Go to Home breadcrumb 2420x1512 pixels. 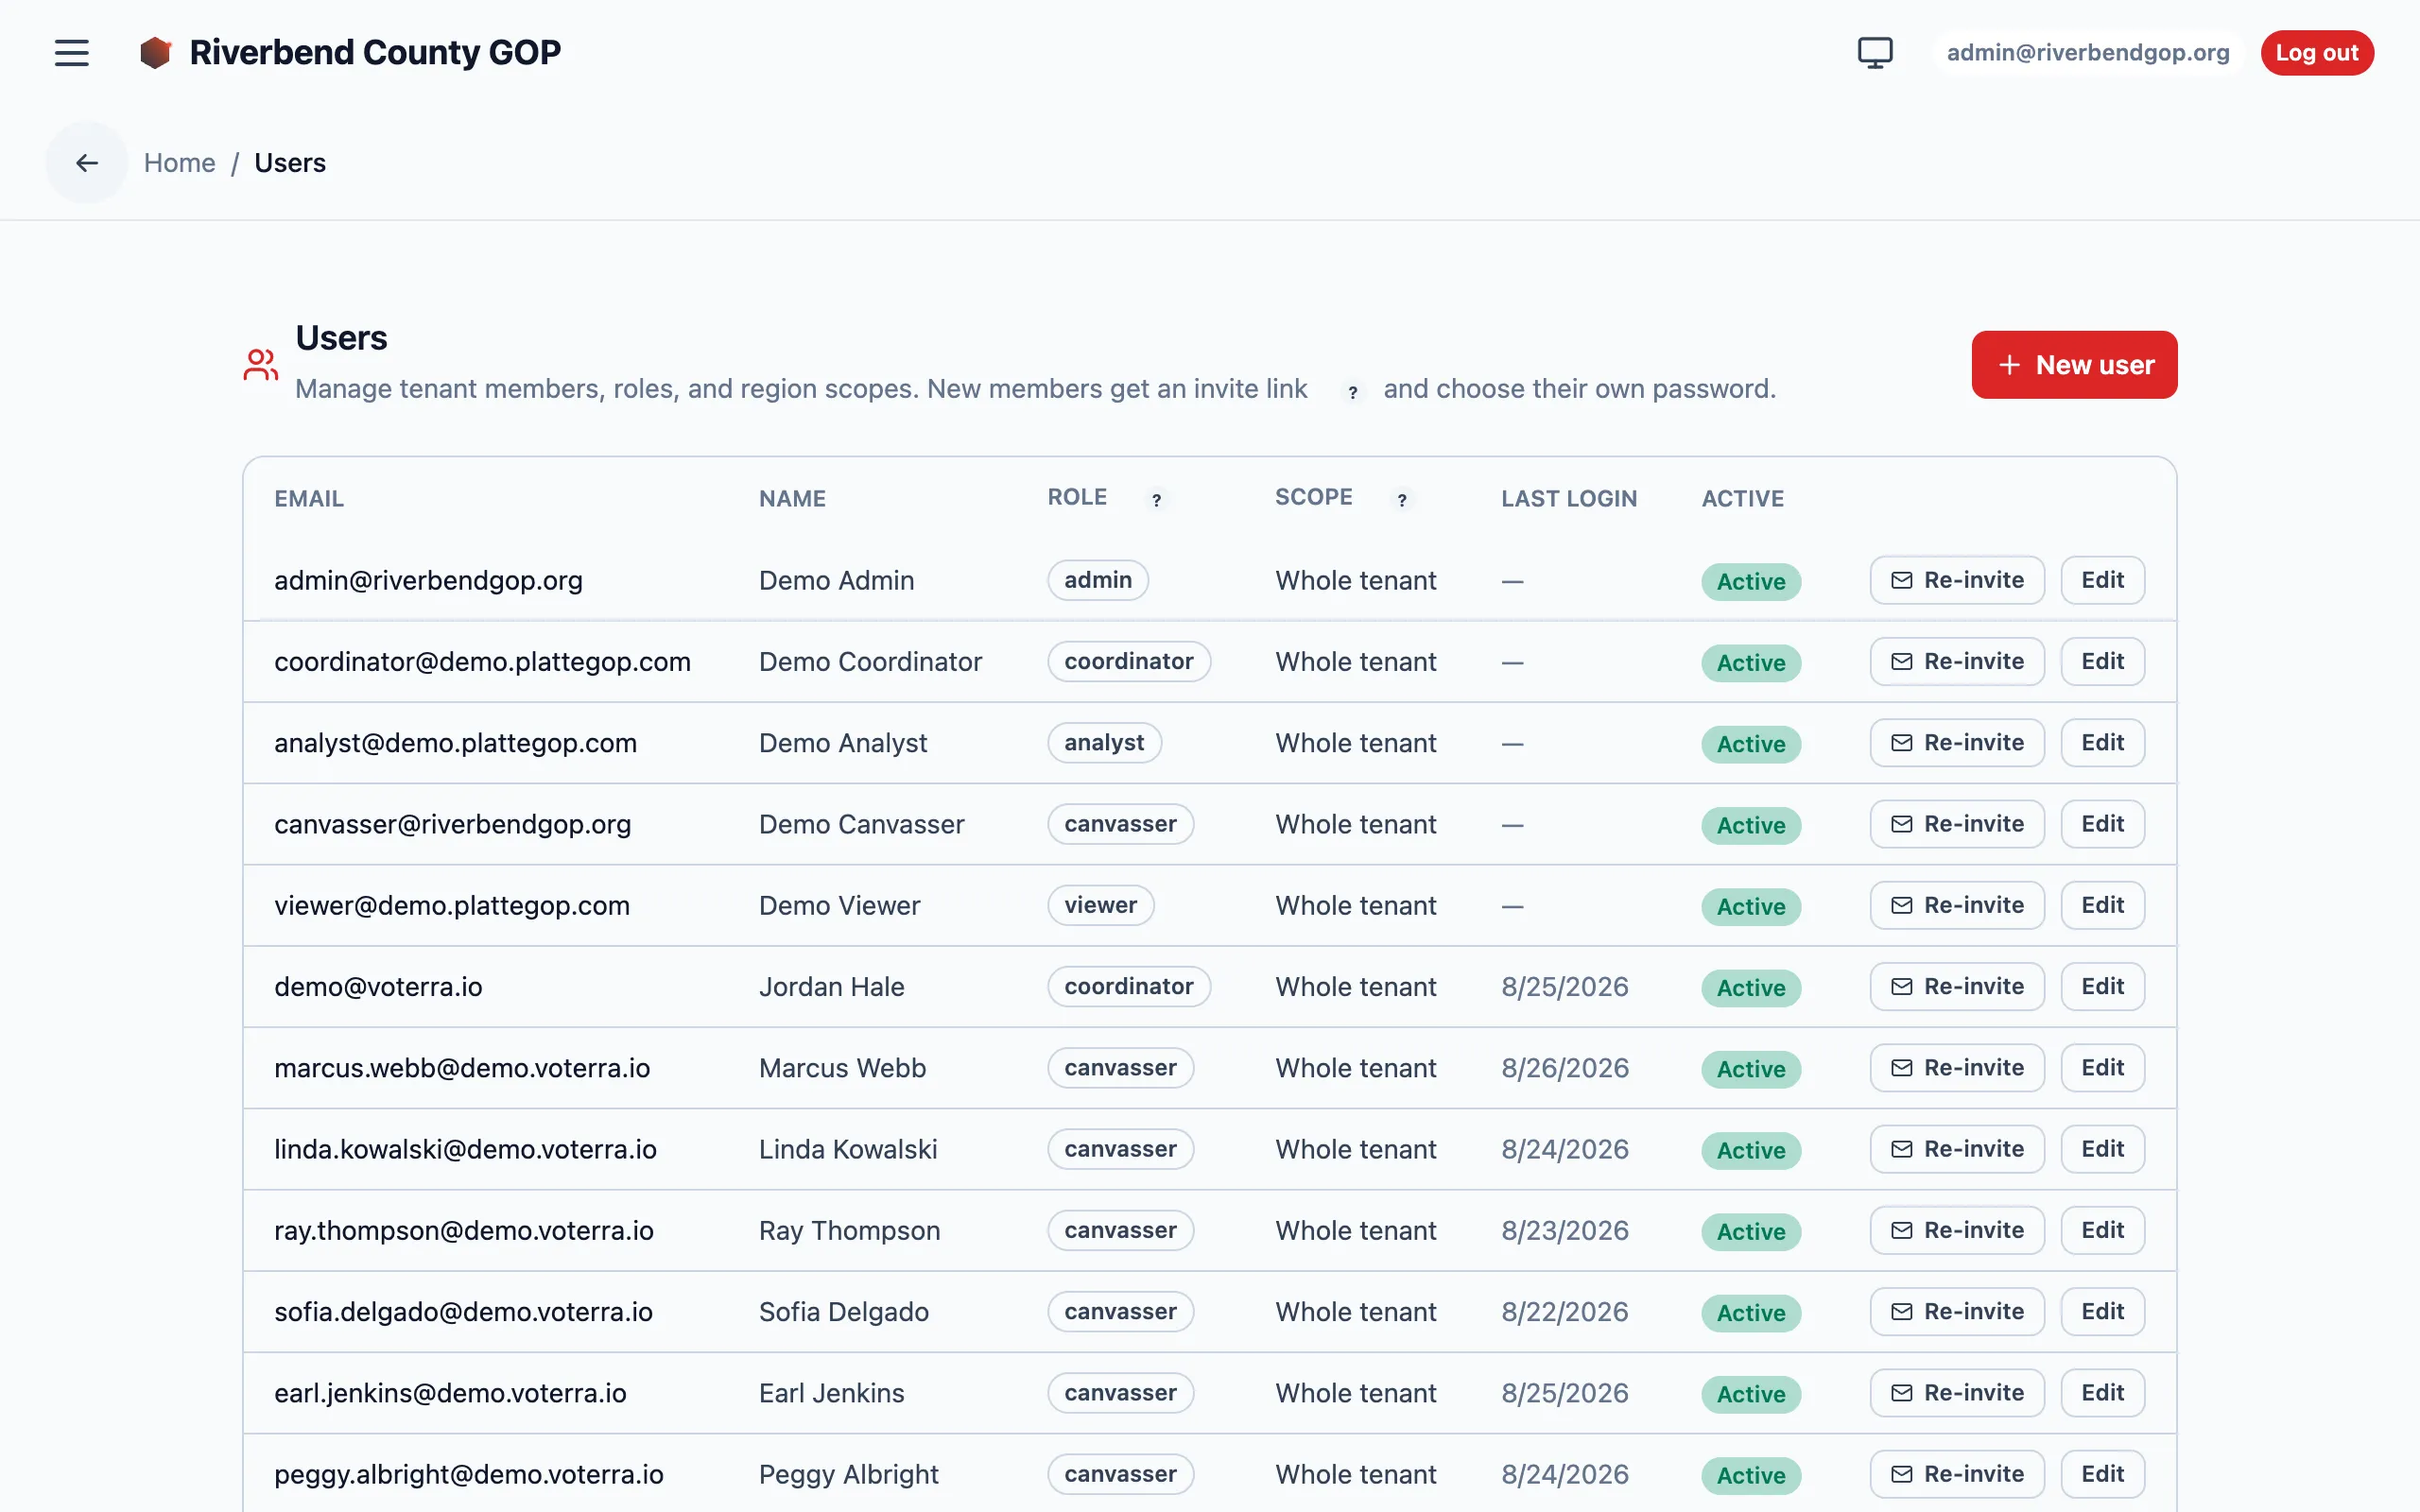click(x=179, y=163)
